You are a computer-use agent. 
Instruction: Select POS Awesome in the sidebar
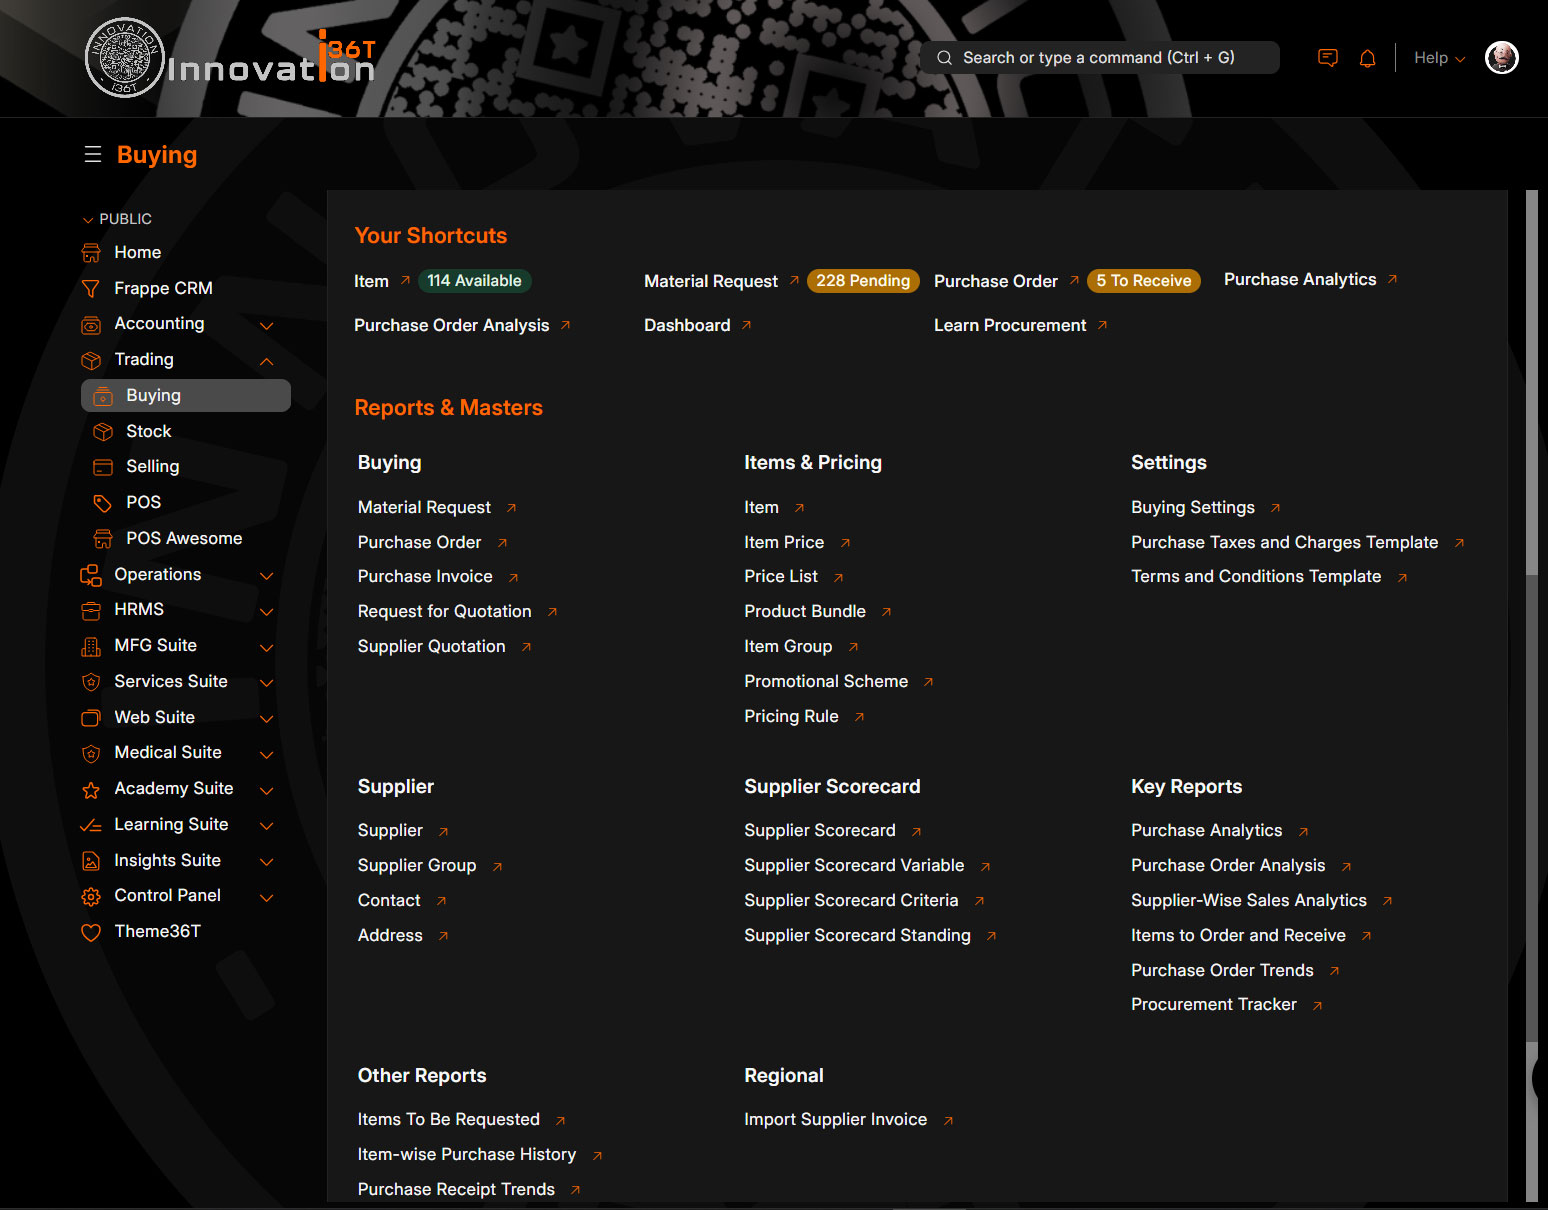click(x=184, y=538)
